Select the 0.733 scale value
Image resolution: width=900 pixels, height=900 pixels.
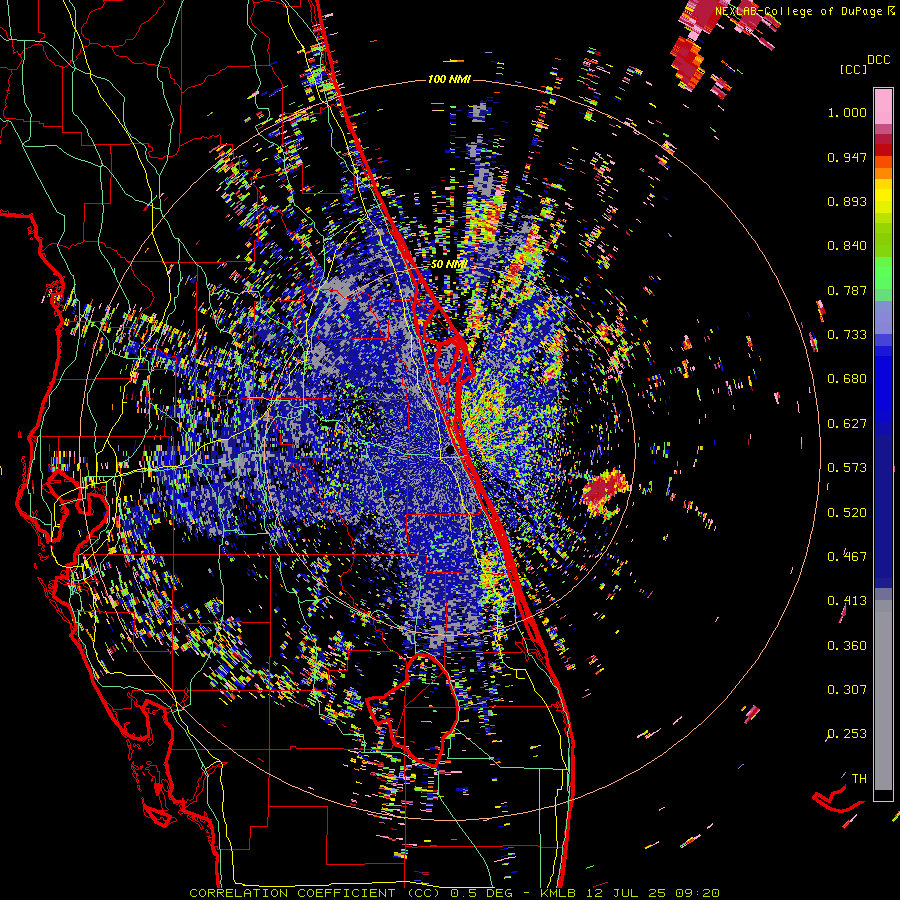(x=847, y=335)
